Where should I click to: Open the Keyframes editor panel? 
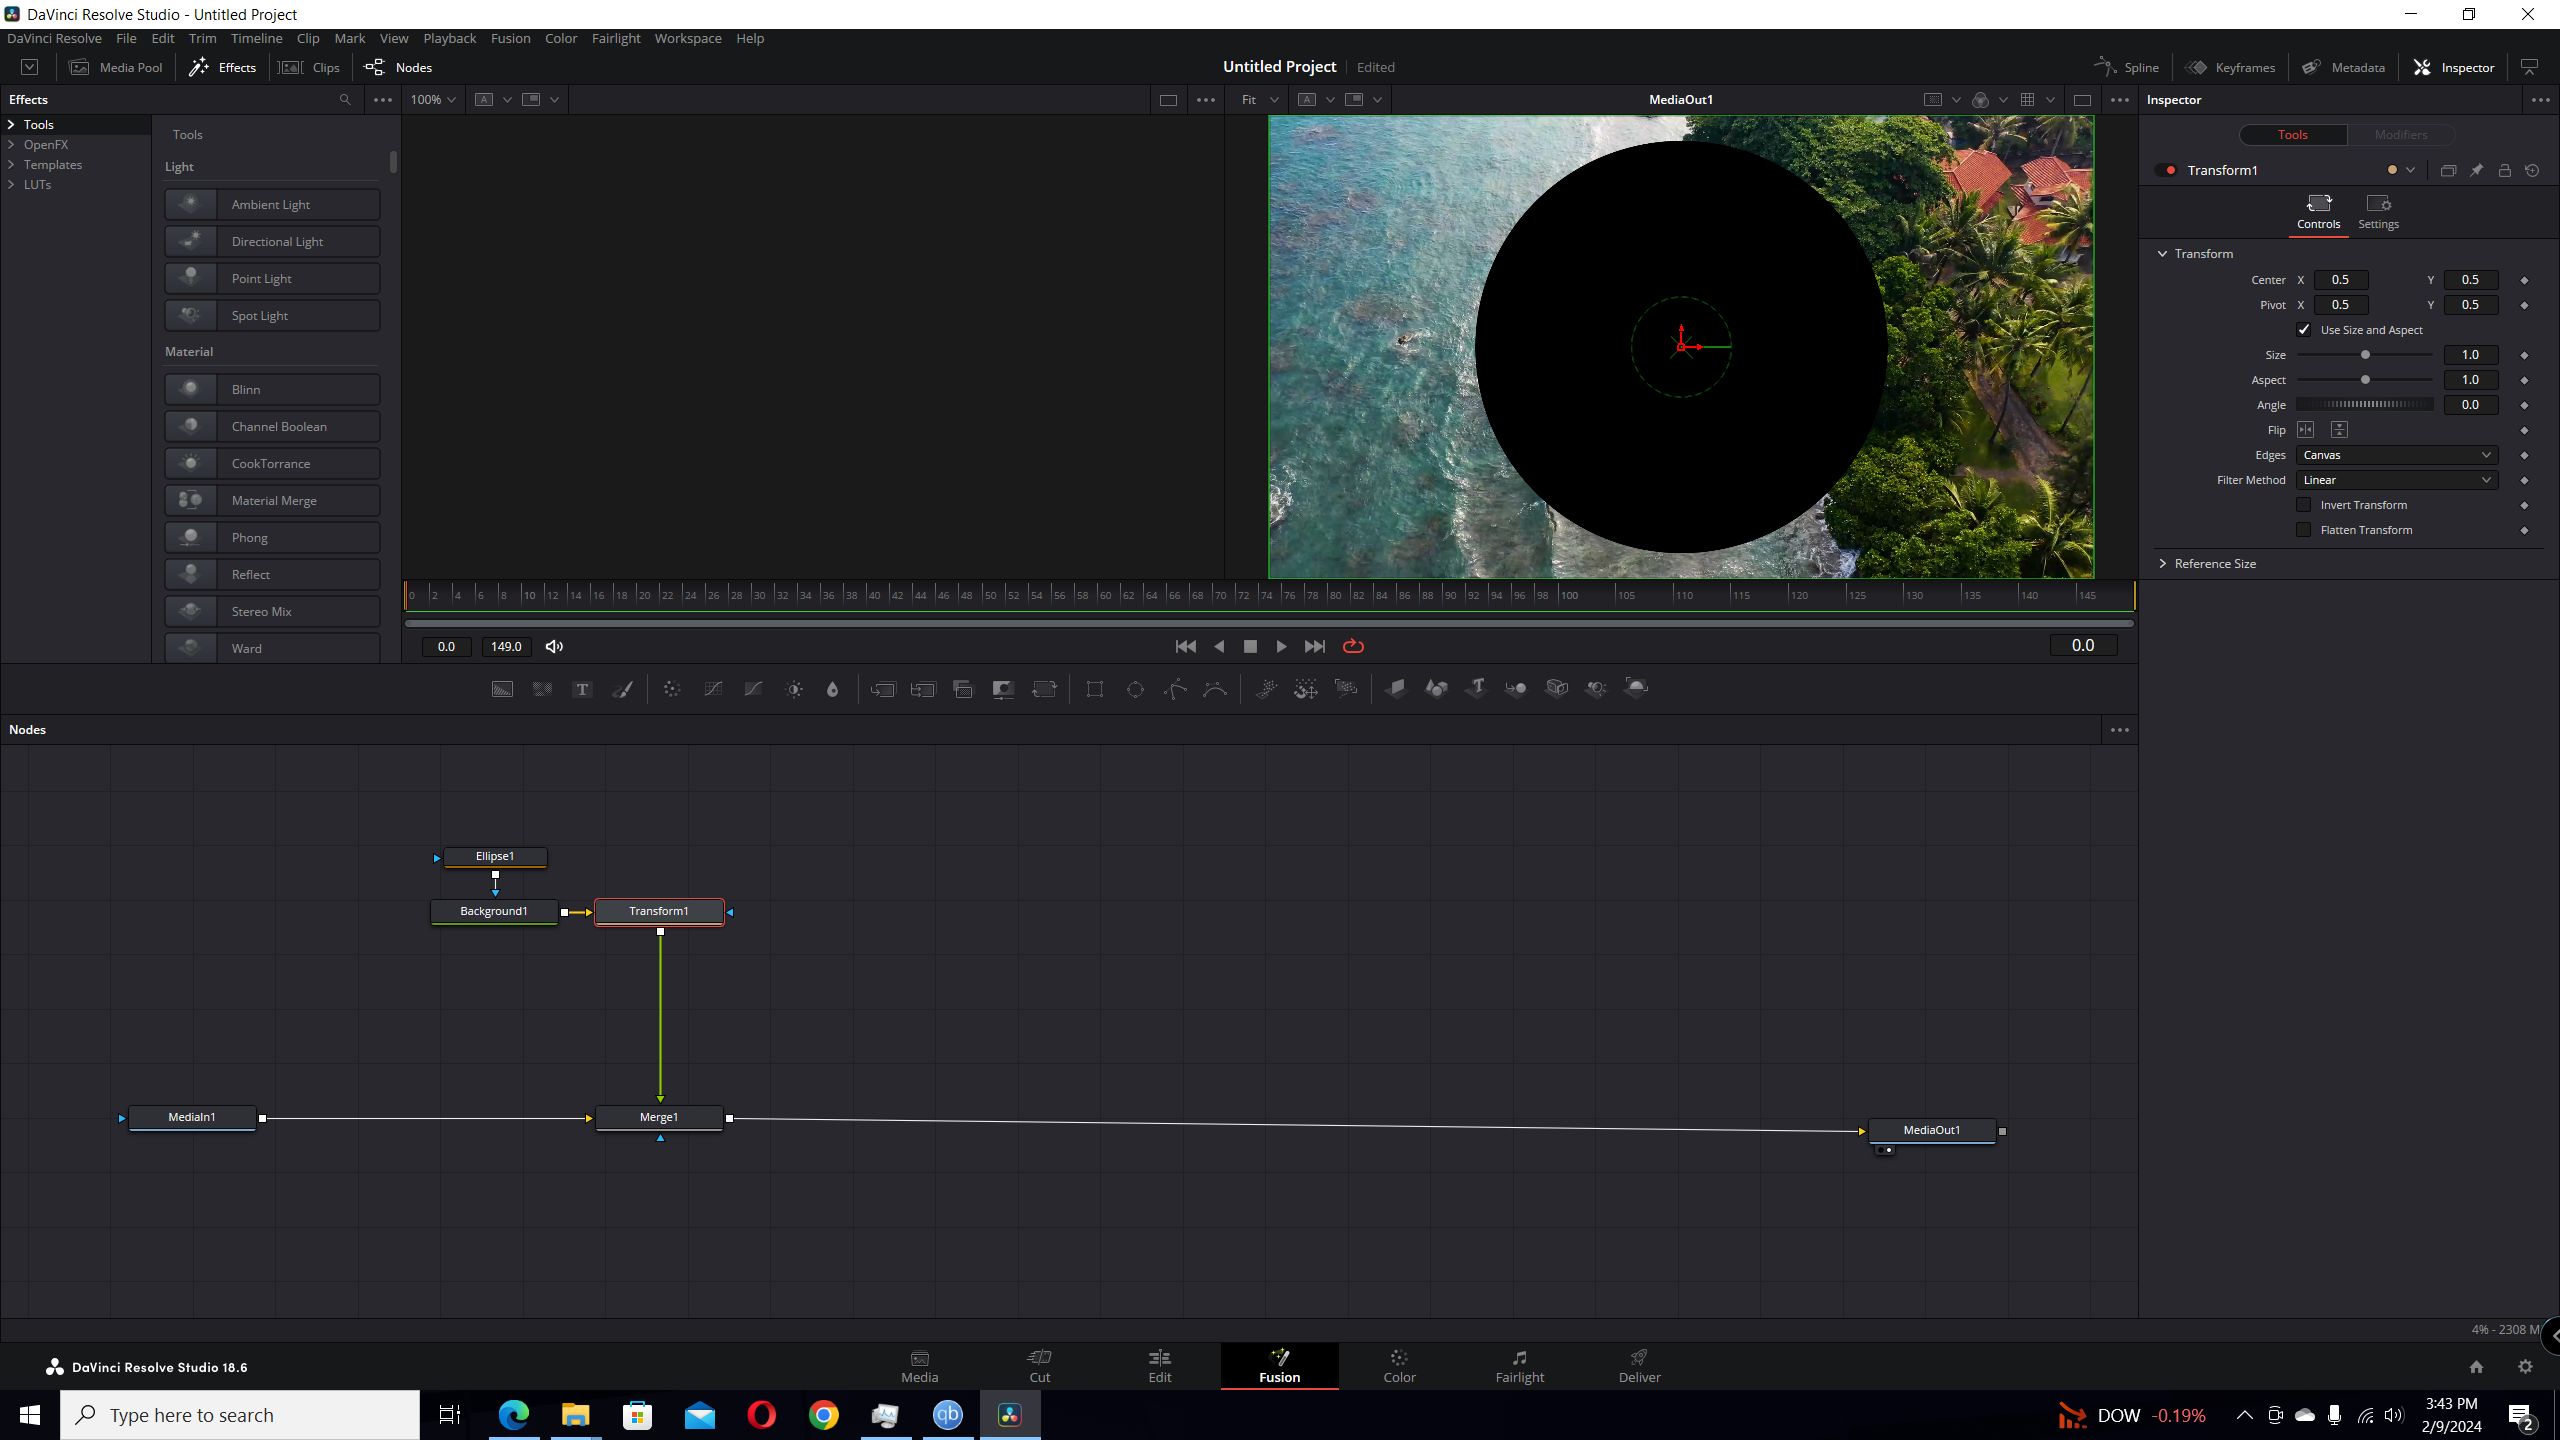point(2230,67)
